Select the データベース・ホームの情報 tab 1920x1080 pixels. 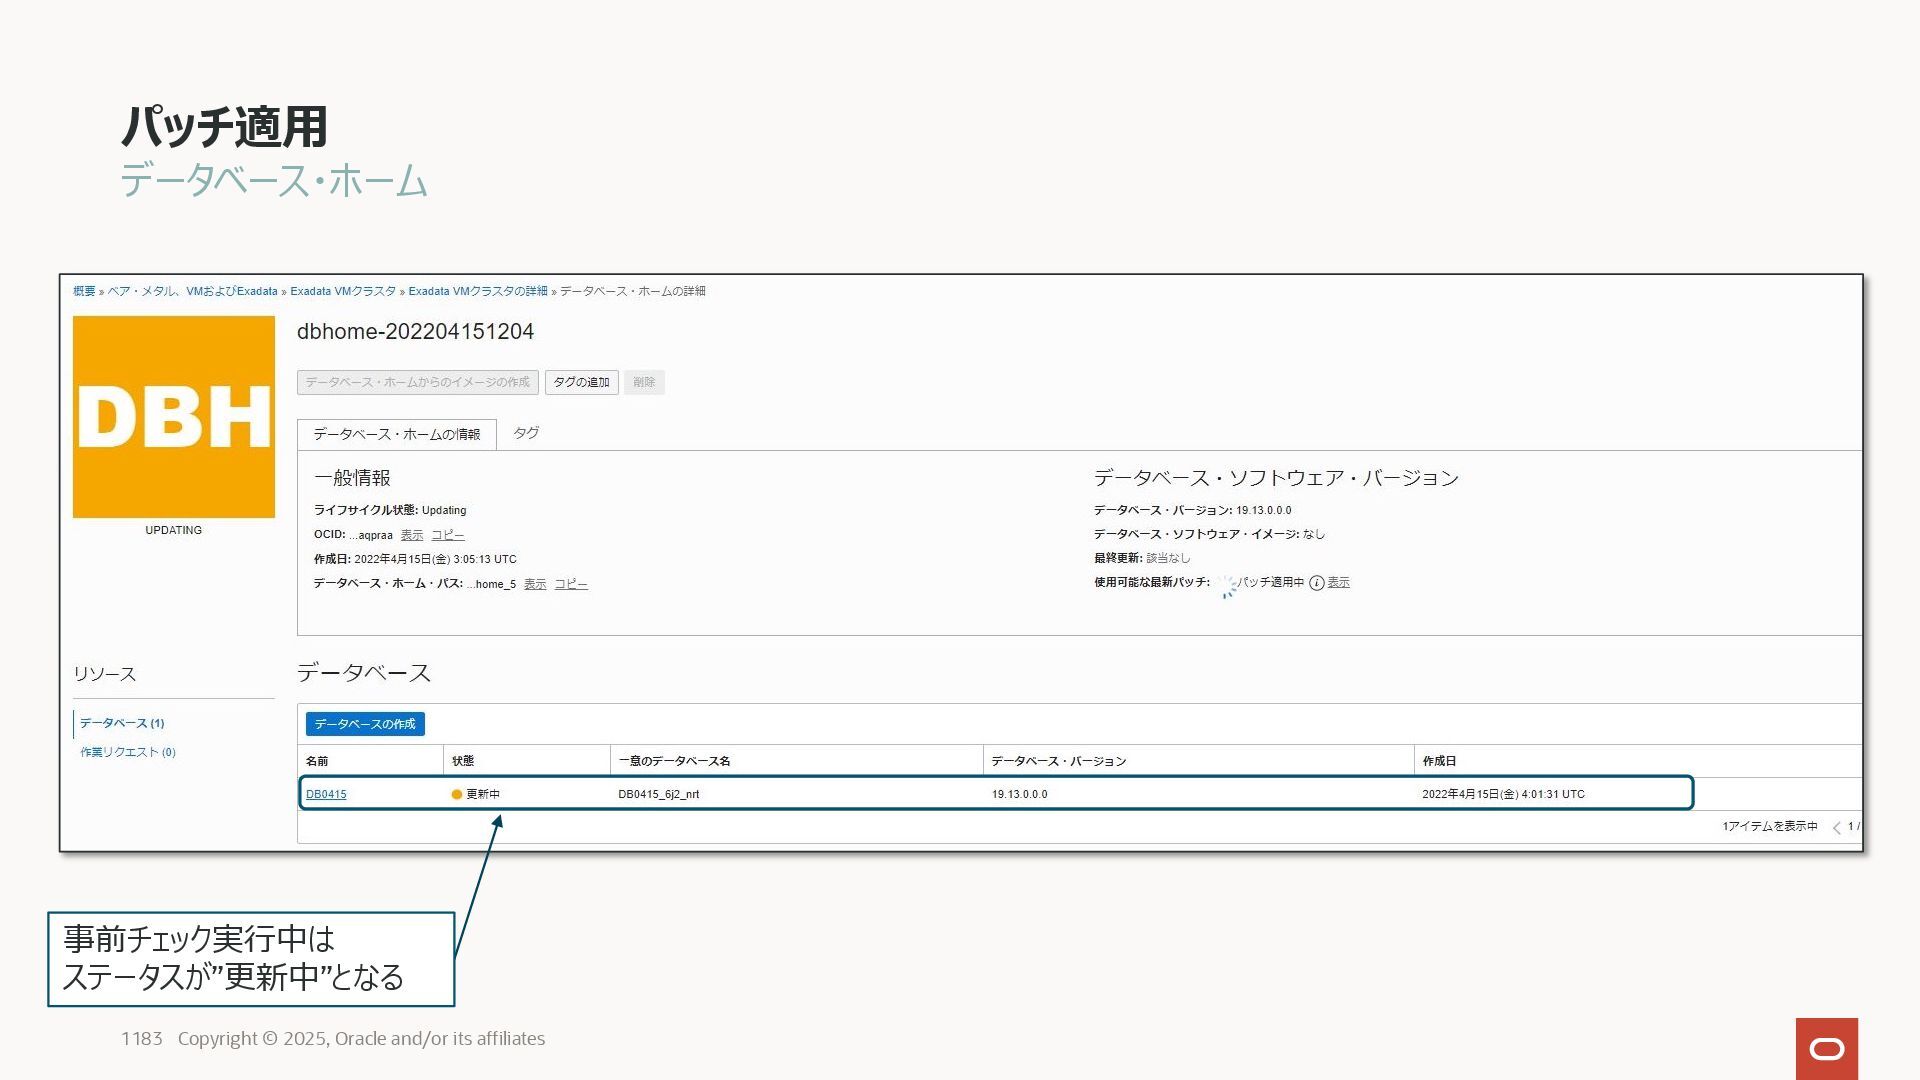(x=396, y=434)
